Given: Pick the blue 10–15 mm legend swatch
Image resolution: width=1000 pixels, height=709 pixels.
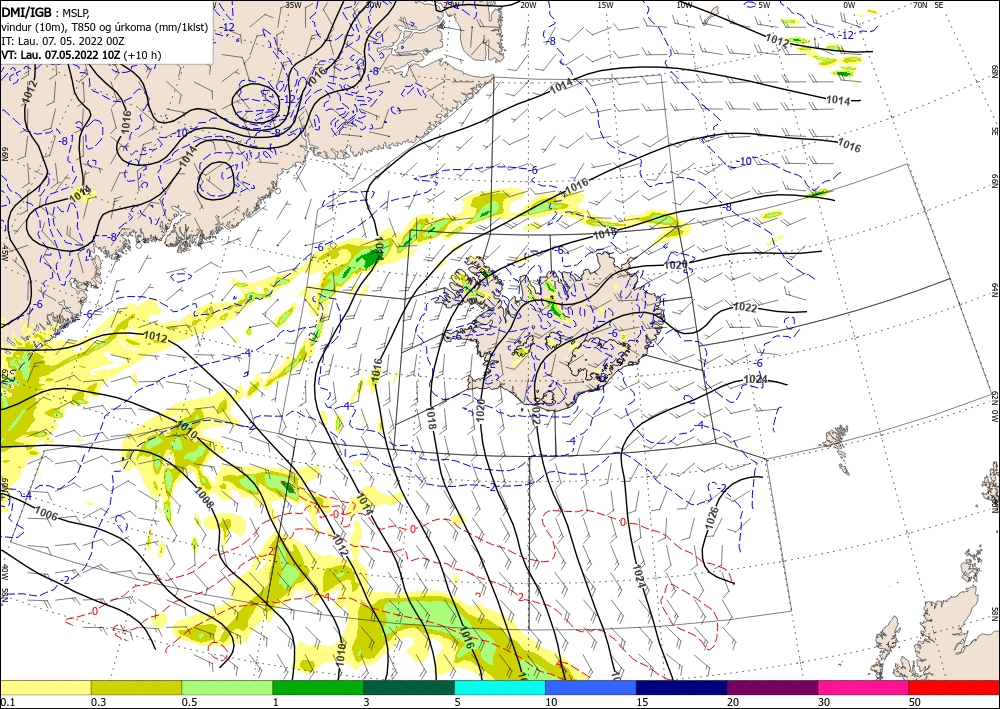Looking at the screenshot, I should click(591, 687).
